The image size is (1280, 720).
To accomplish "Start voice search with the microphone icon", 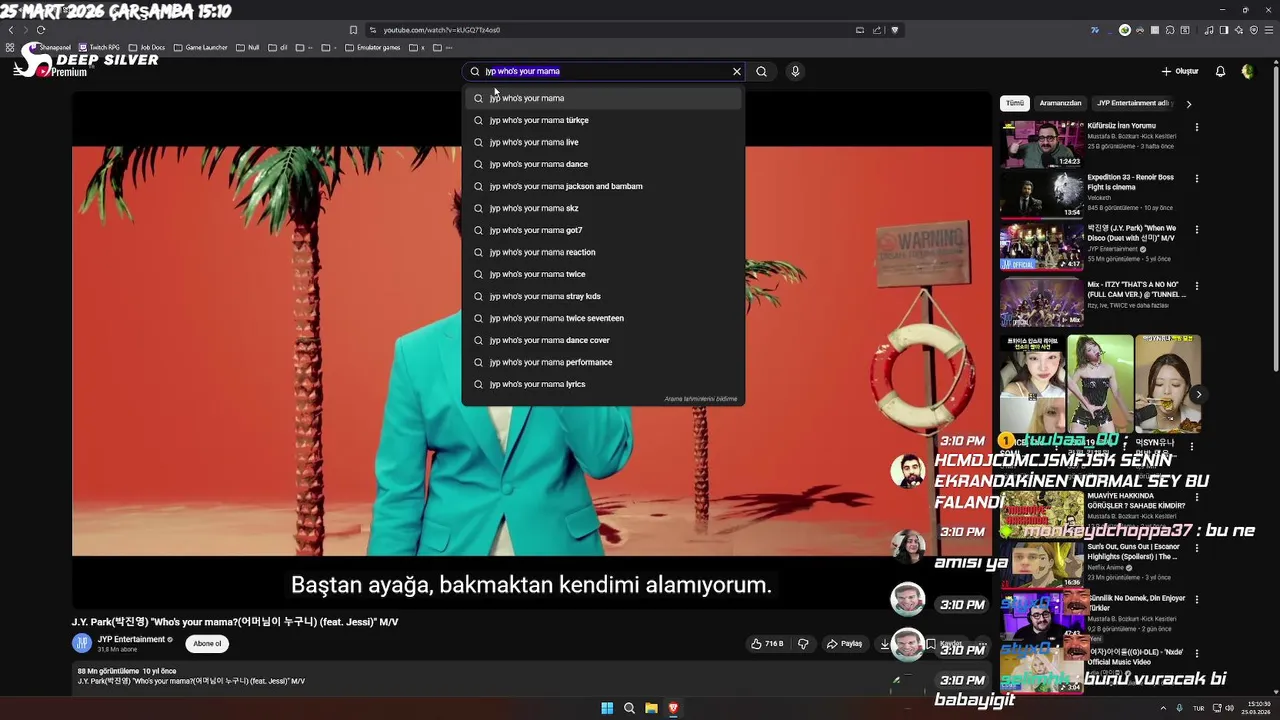I will coord(795,71).
